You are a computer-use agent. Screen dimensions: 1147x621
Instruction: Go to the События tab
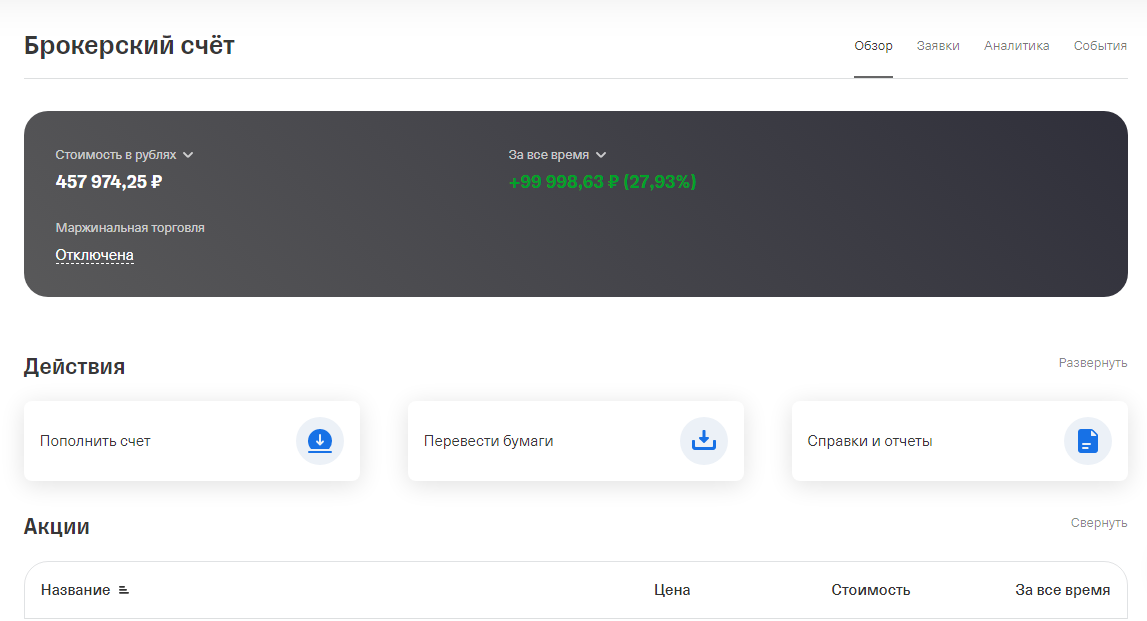click(1099, 45)
